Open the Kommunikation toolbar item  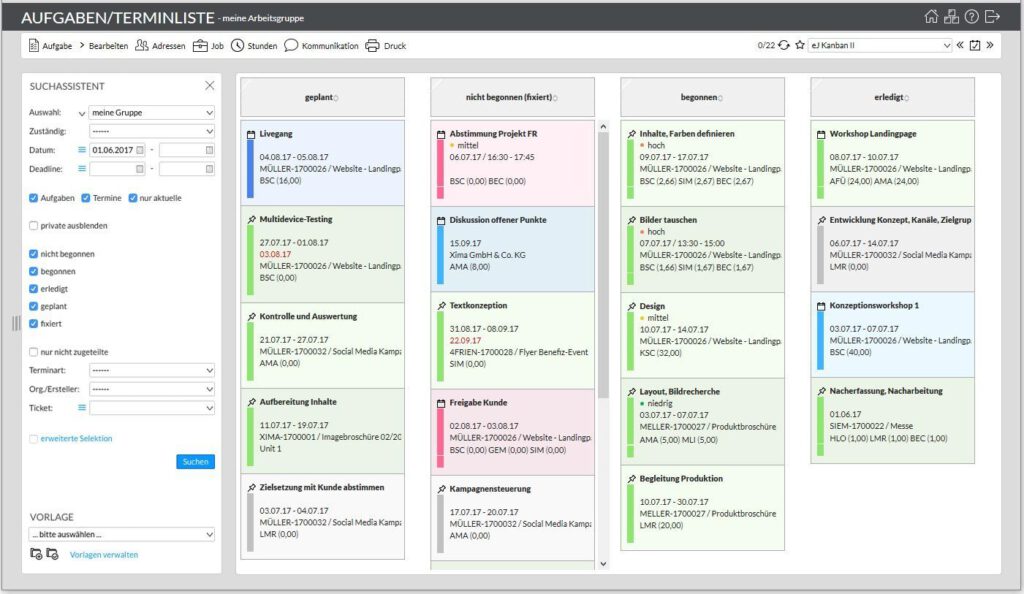pos(321,46)
